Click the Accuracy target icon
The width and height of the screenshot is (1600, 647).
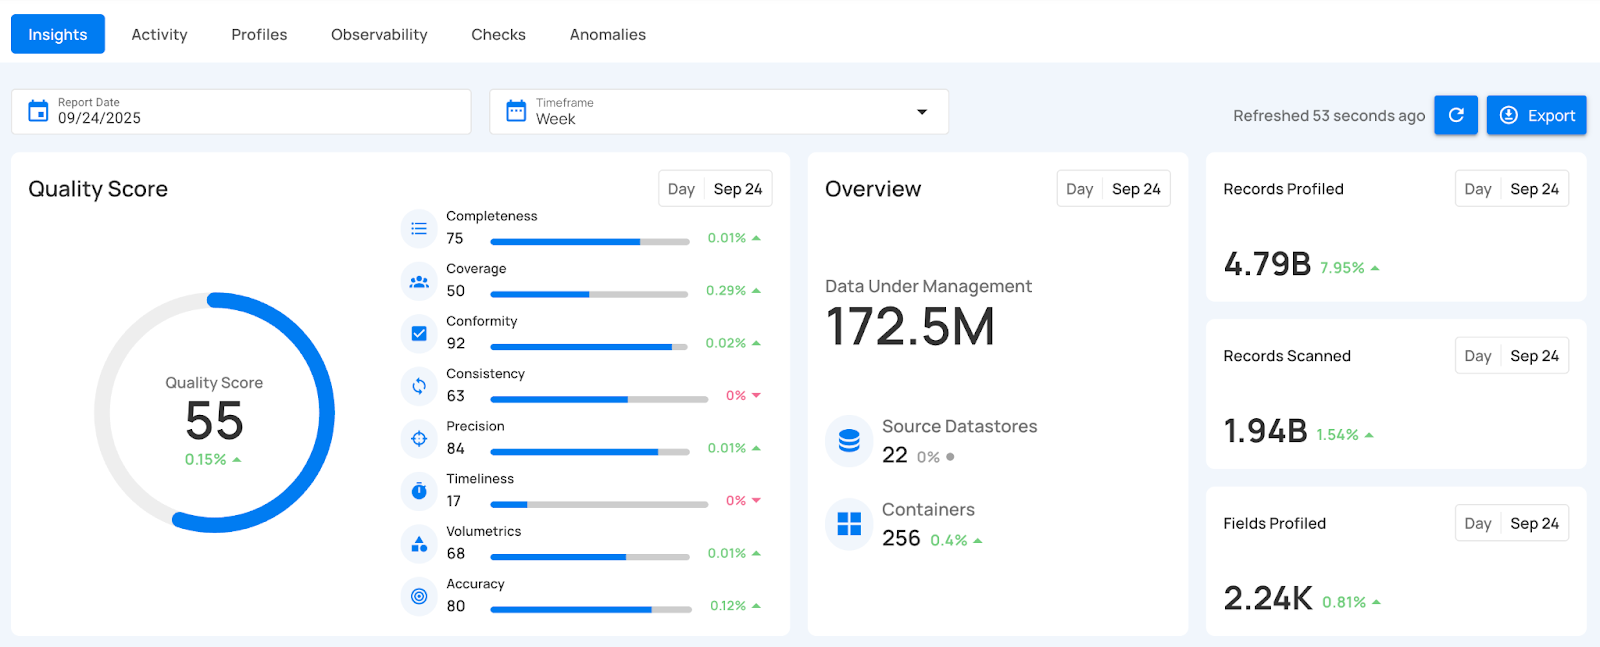tap(419, 596)
